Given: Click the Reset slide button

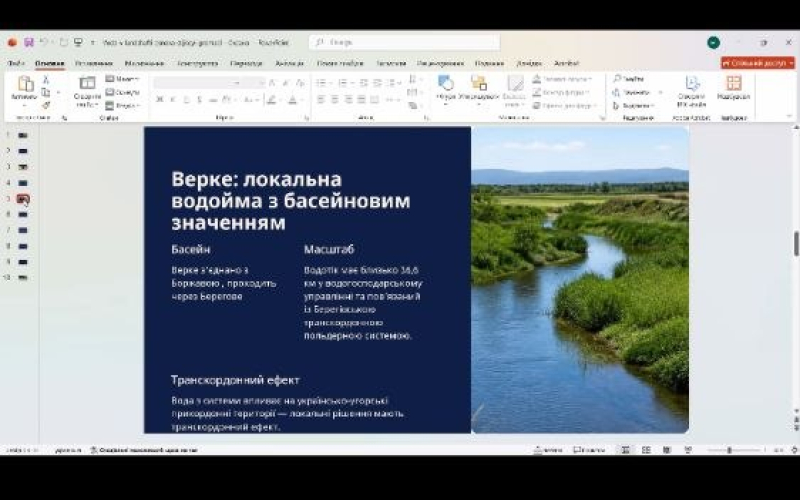Looking at the screenshot, I should [122, 92].
